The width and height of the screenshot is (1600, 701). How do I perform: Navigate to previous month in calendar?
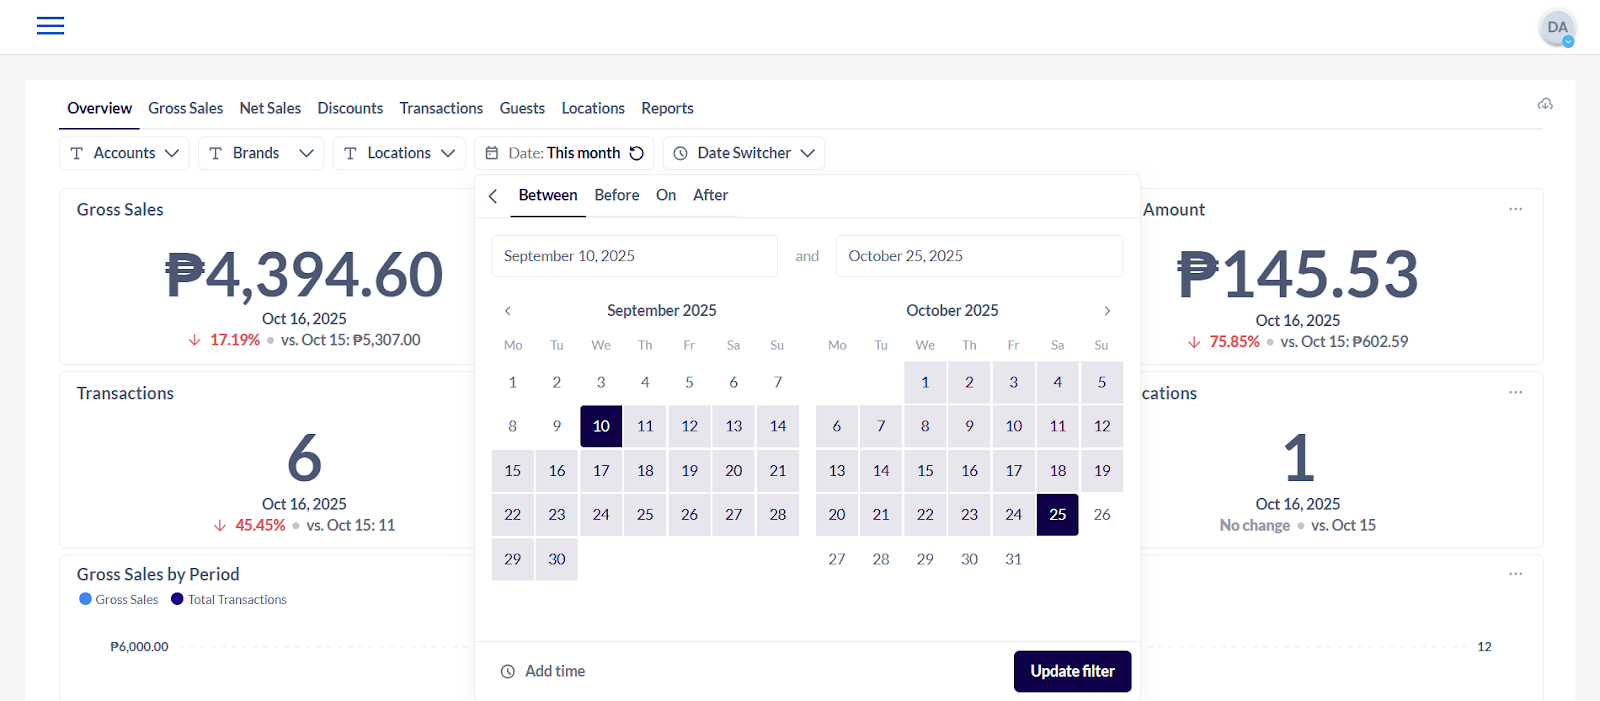click(508, 311)
